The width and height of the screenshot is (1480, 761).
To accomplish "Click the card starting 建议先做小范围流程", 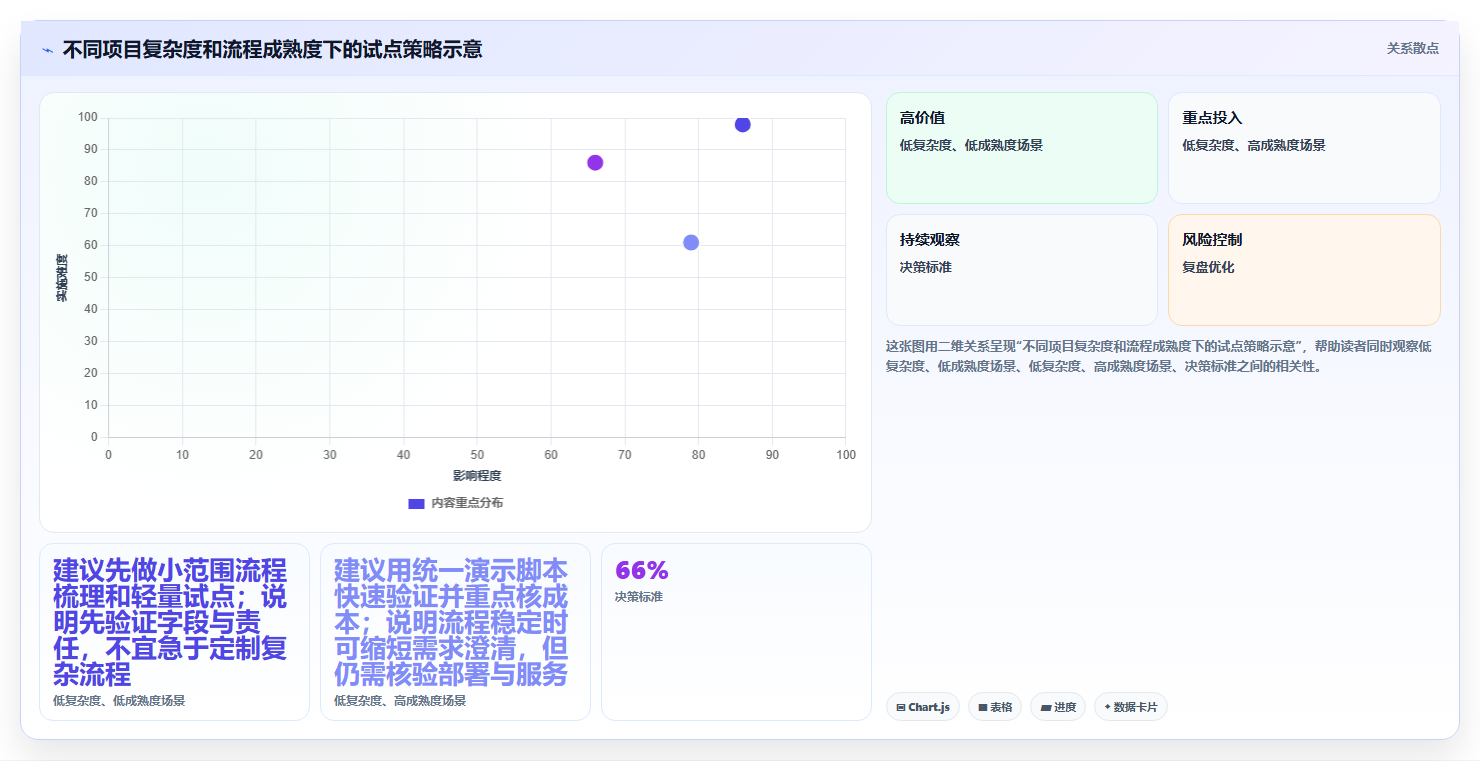I will pos(174,631).
